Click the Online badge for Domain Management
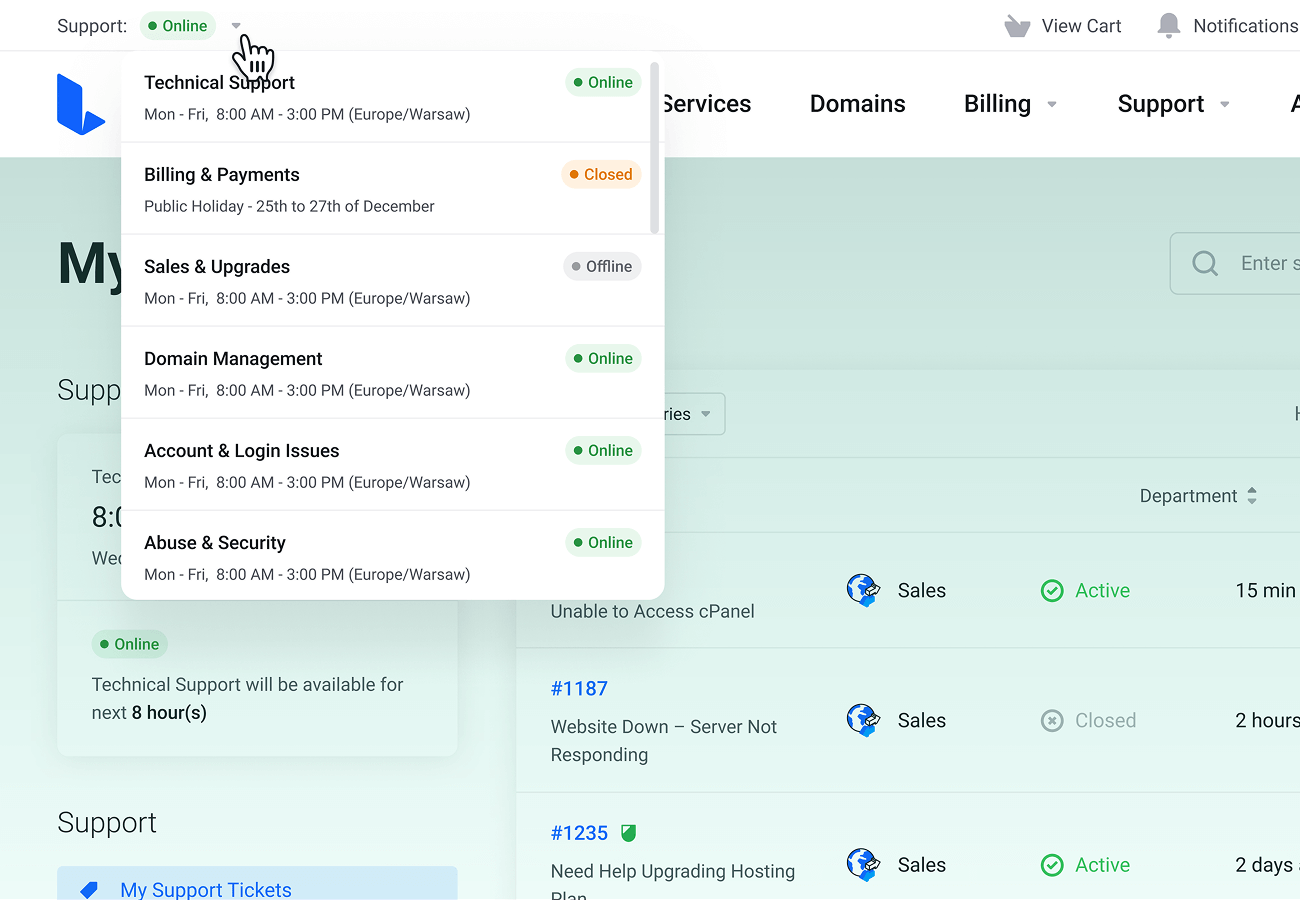This screenshot has width=1300, height=900. (x=603, y=358)
